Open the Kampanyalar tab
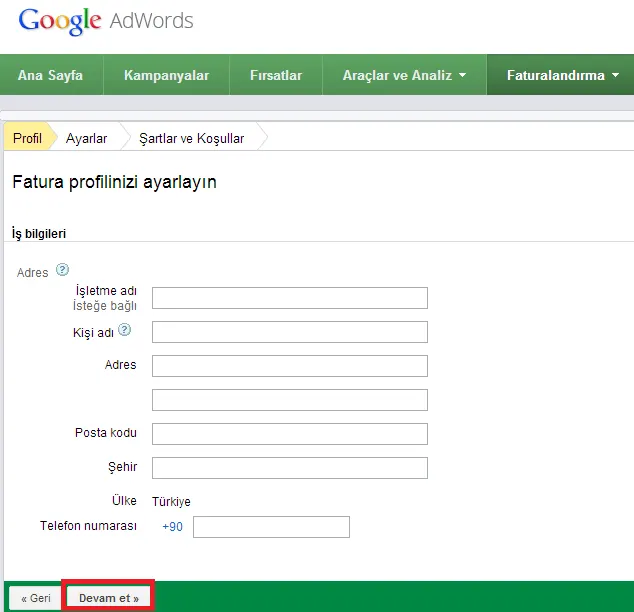Image resolution: width=634 pixels, height=612 pixels. click(167, 75)
